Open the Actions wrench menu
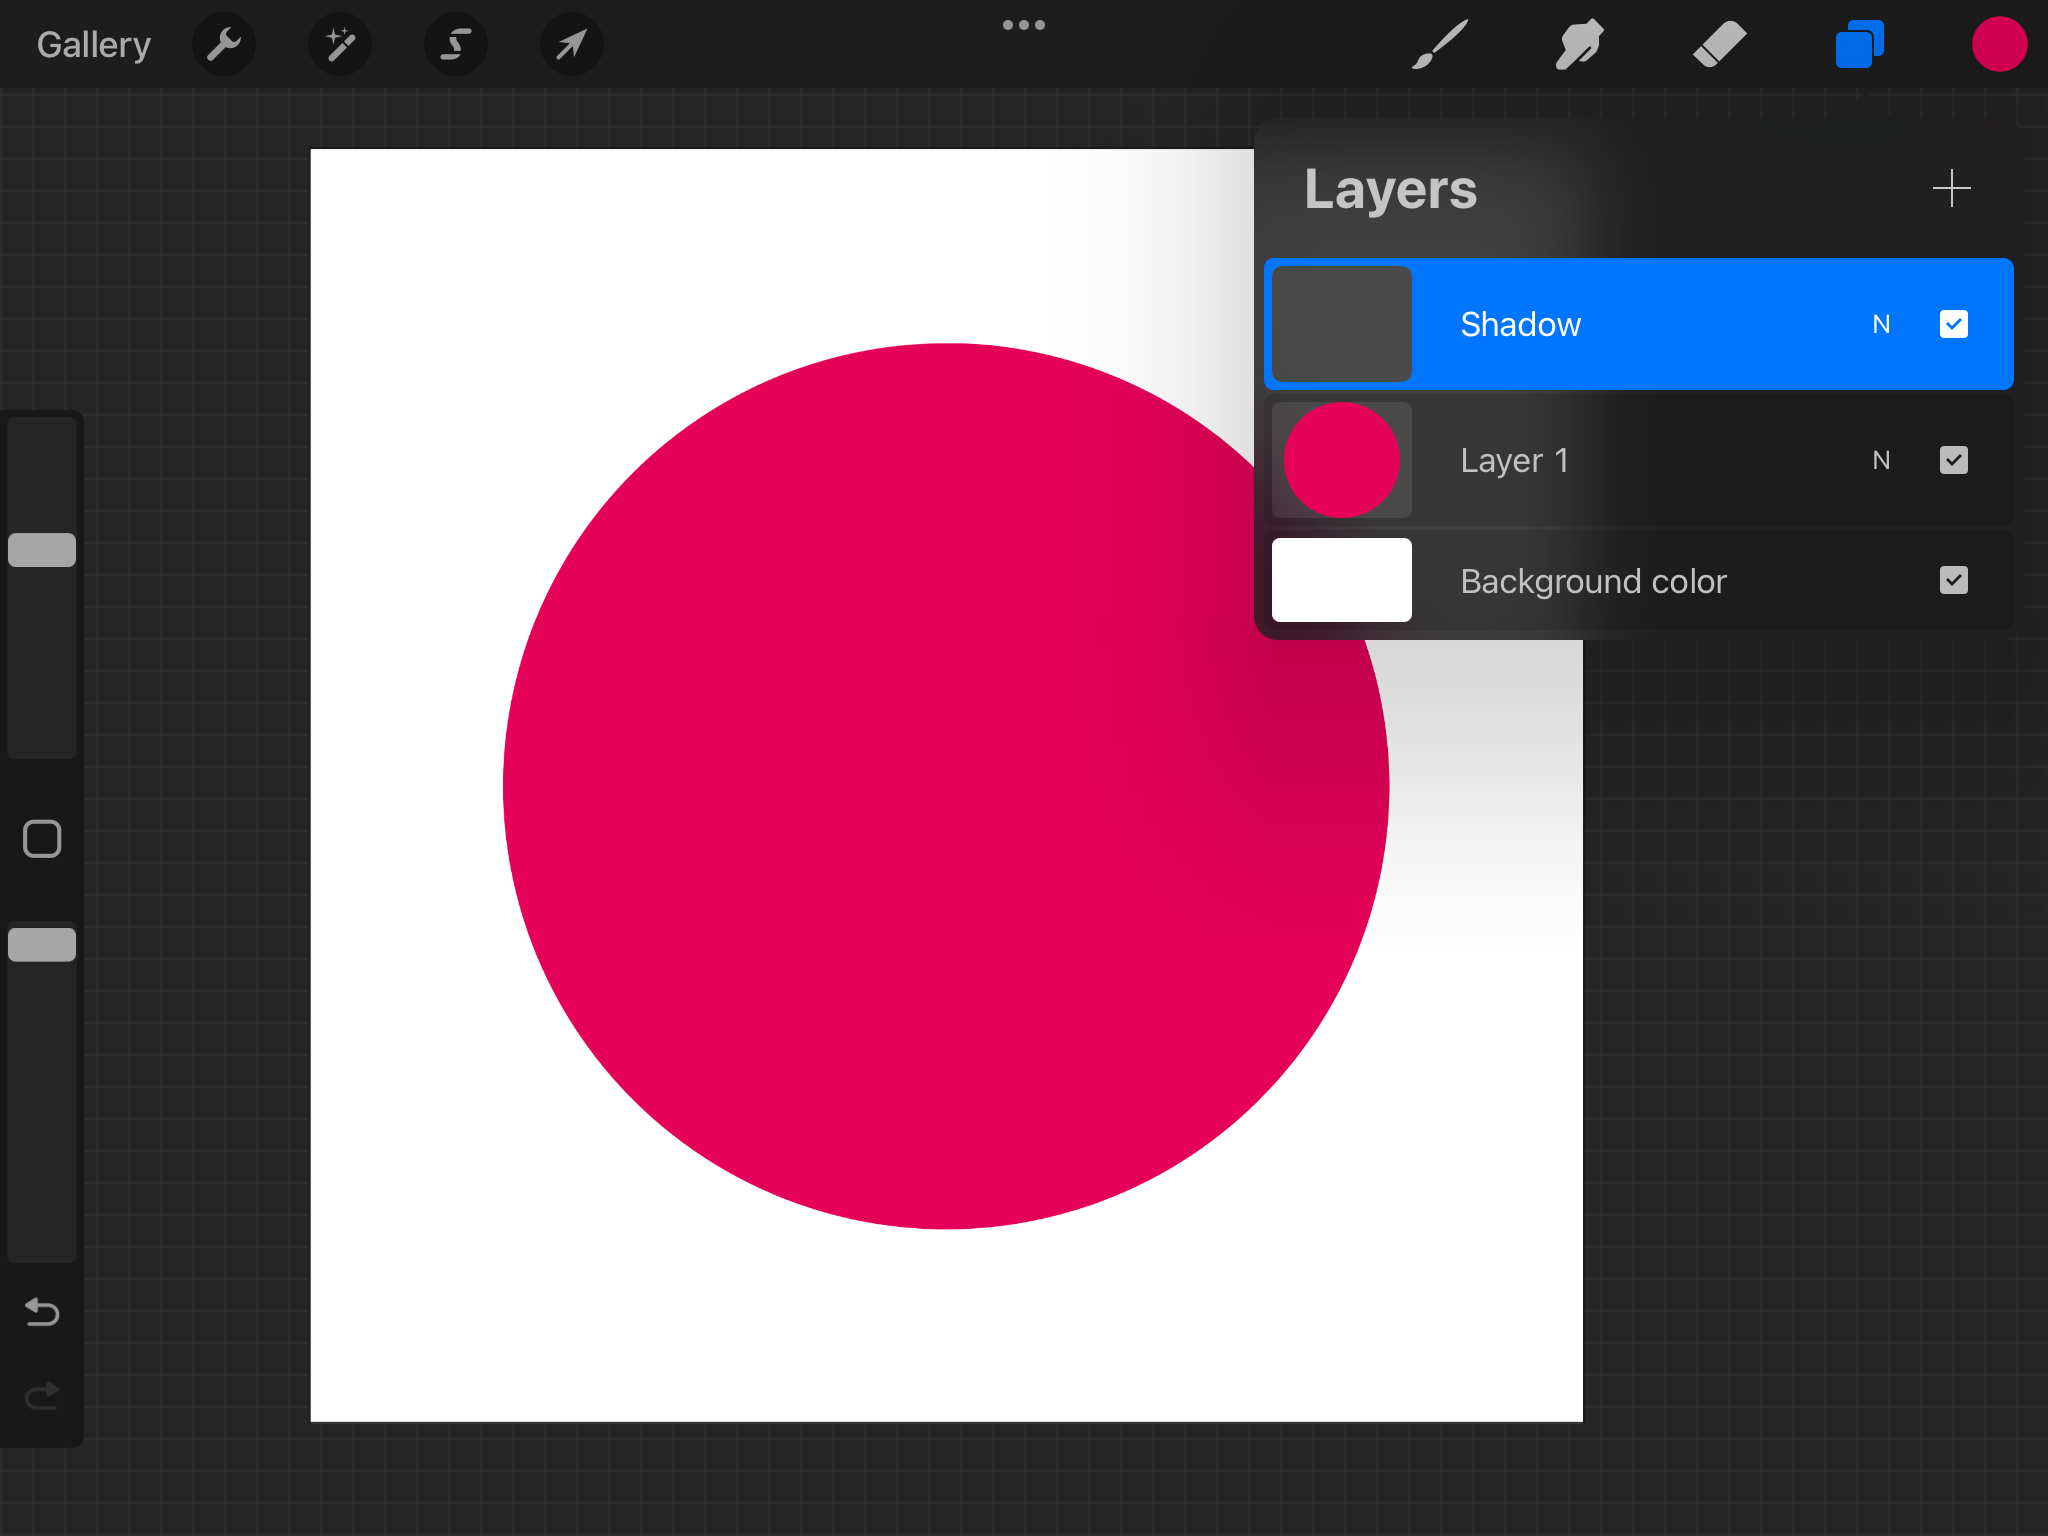The image size is (2048, 1536). [224, 44]
